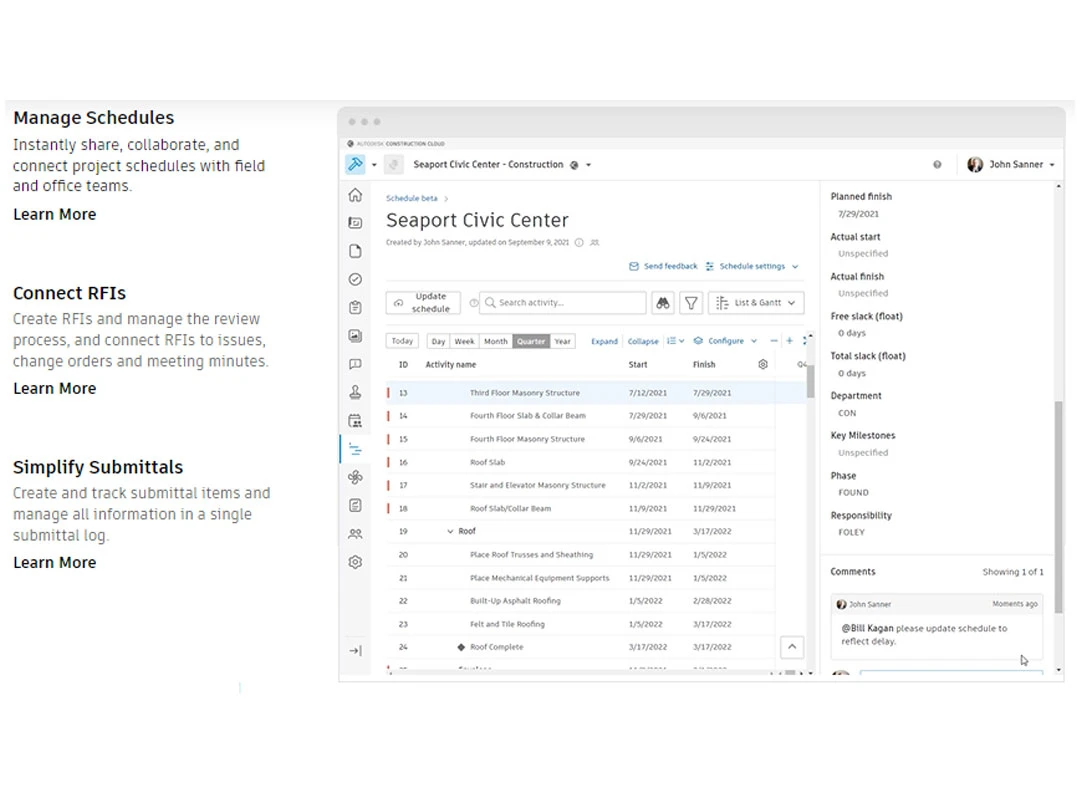Open the Forms clipboard icon in sidebar

click(x=355, y=307)
